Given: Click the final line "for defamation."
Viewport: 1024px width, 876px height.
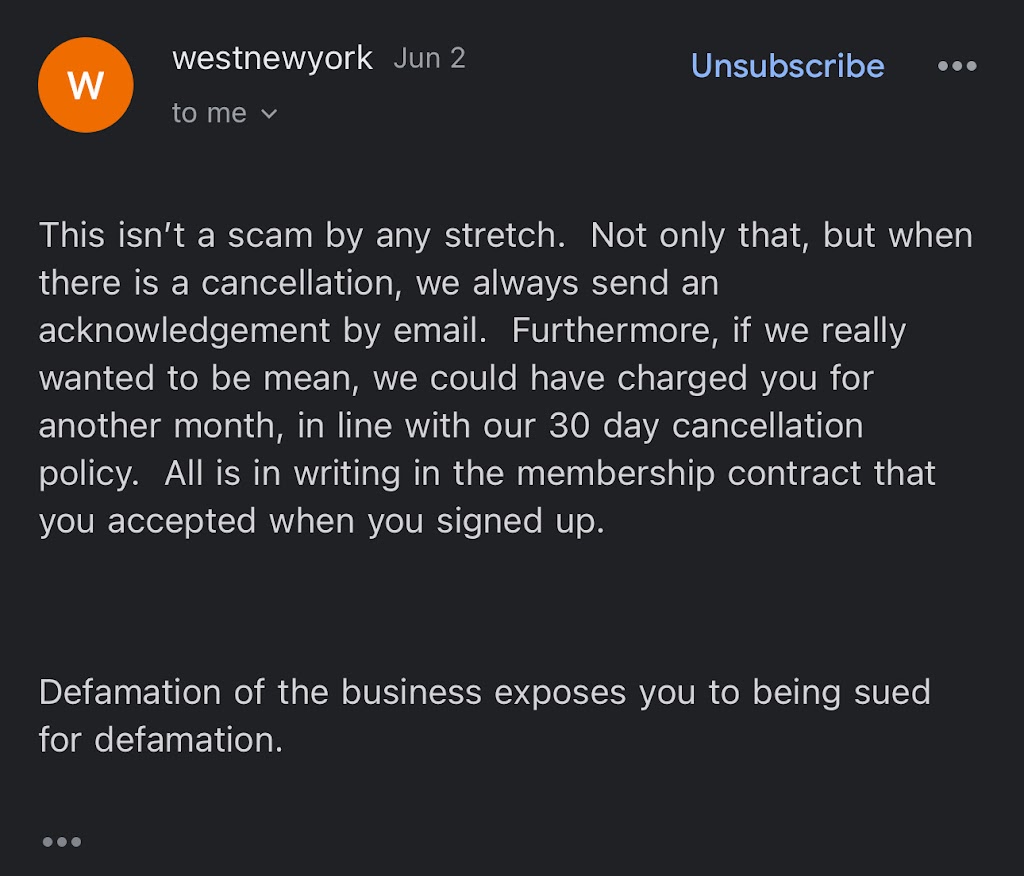Looking at the screenshot, I should click(x=161, y=740).
